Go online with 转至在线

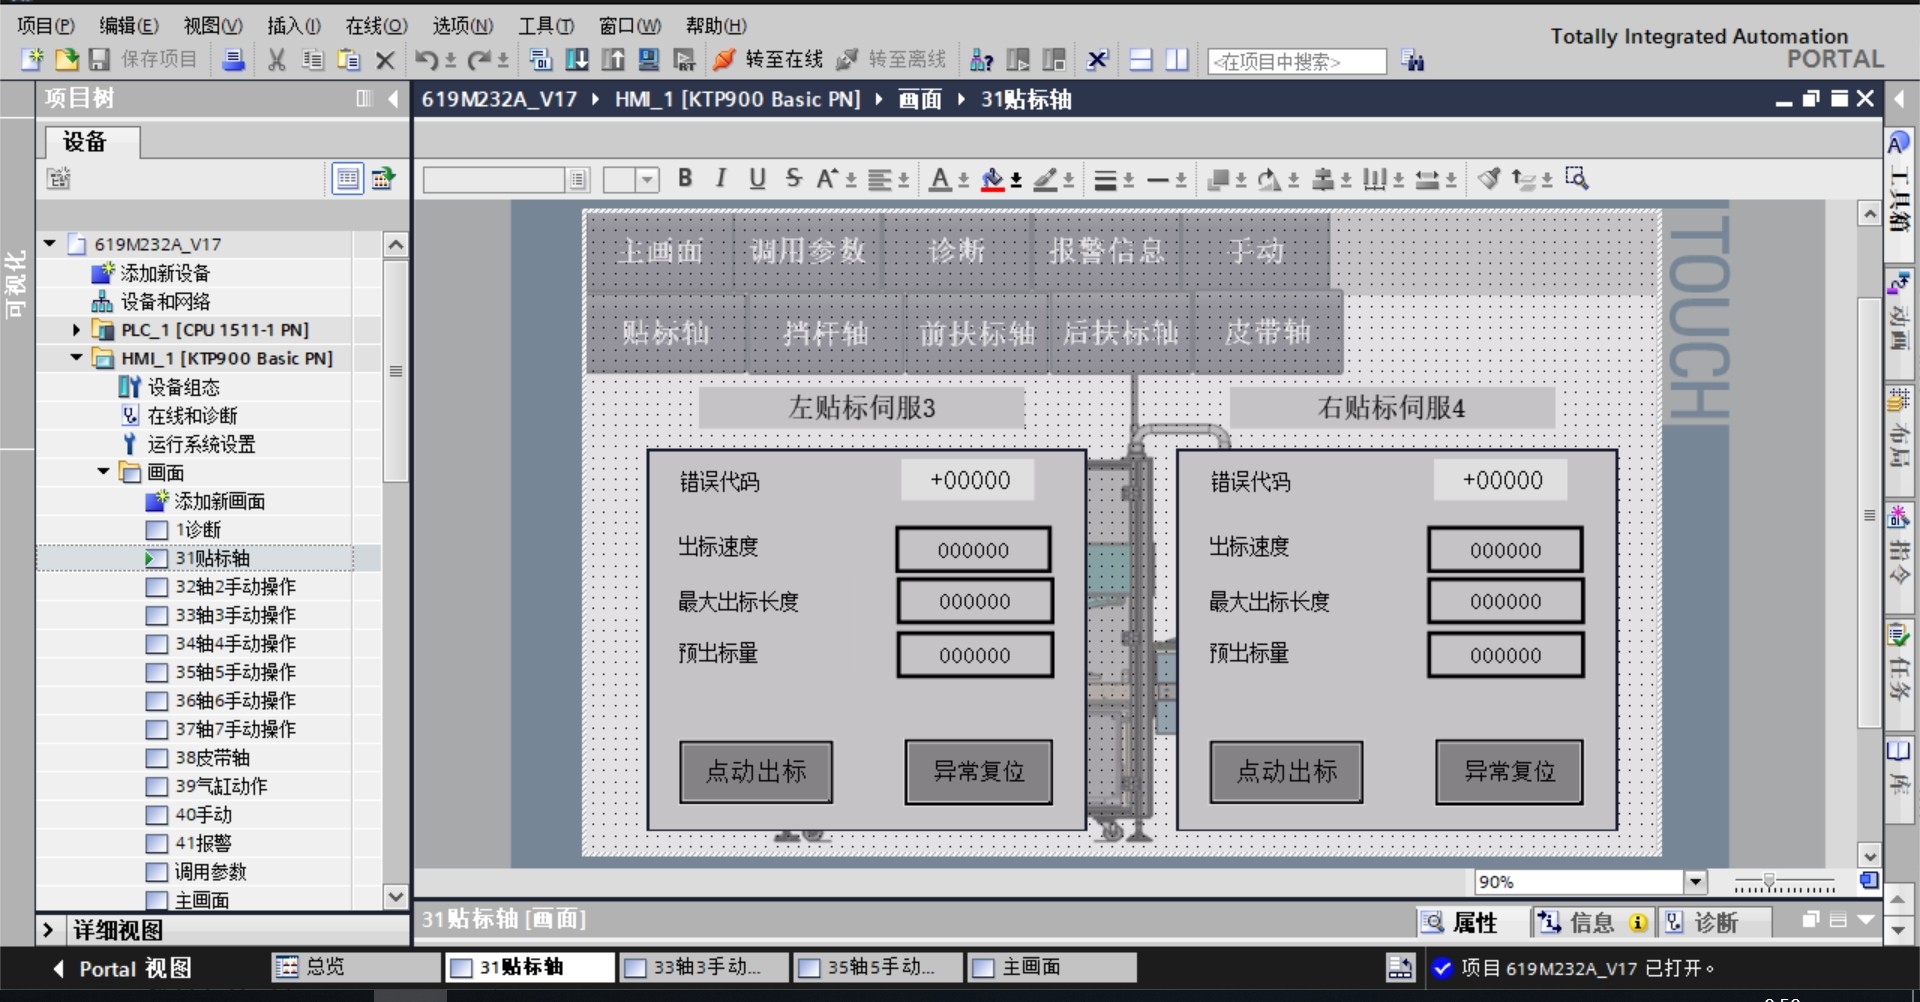click(x=768, y=60)
